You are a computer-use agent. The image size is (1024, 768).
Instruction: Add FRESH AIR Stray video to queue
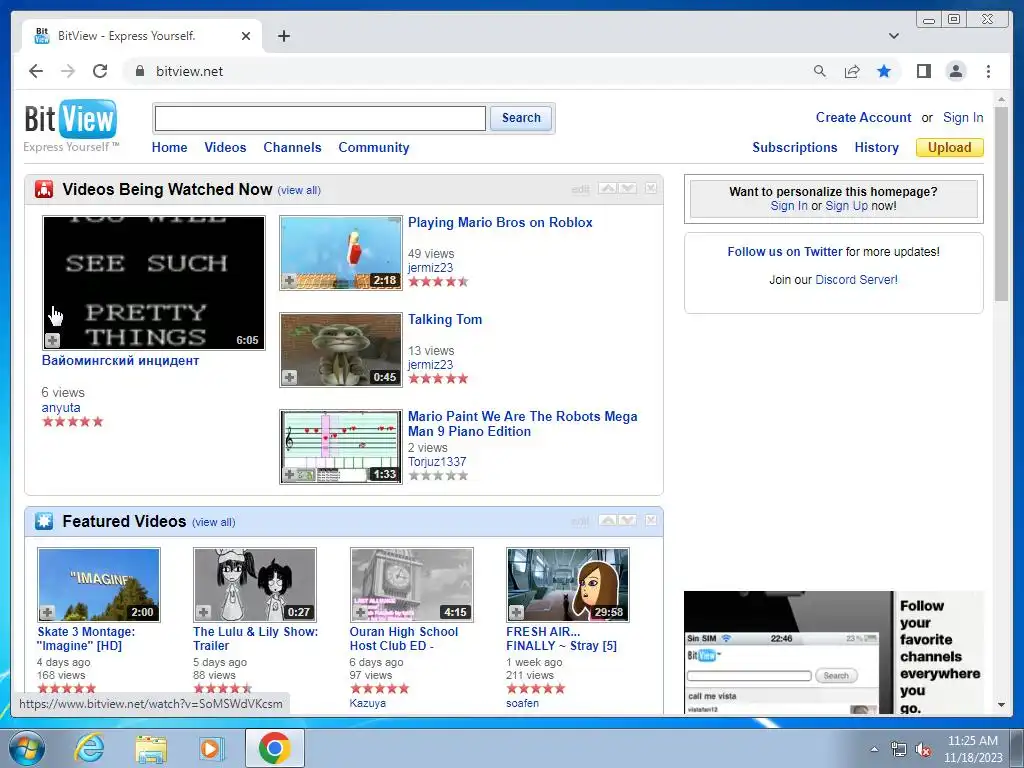point(517,613)
